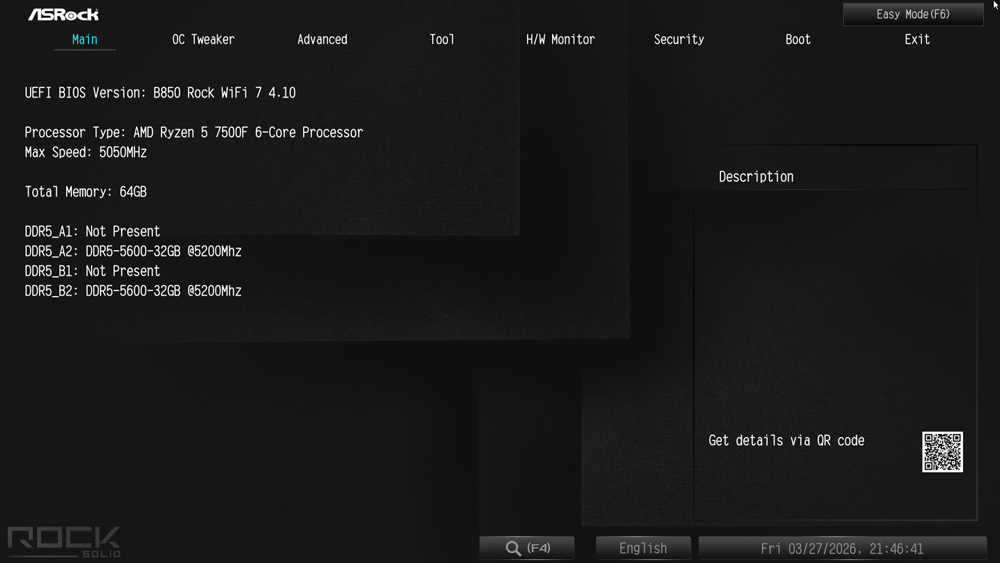
Task: Select the Processor Type entry
Action: click(x=193, y=132)
